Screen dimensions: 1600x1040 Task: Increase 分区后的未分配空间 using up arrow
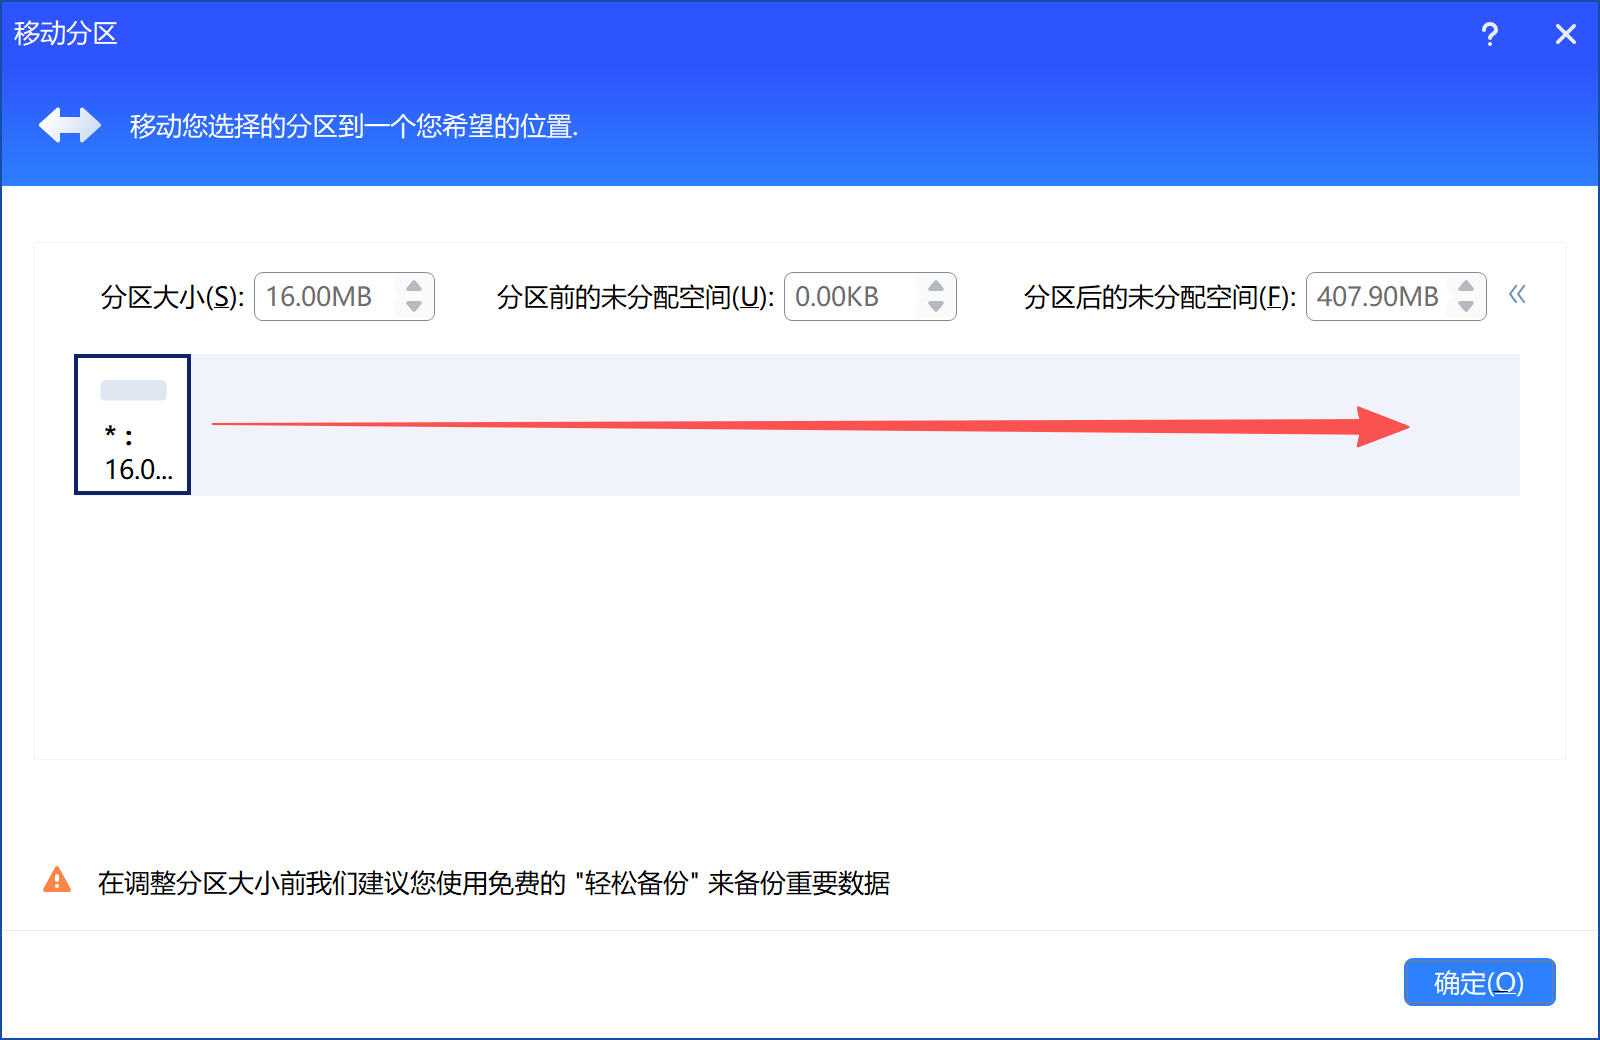1466,287
